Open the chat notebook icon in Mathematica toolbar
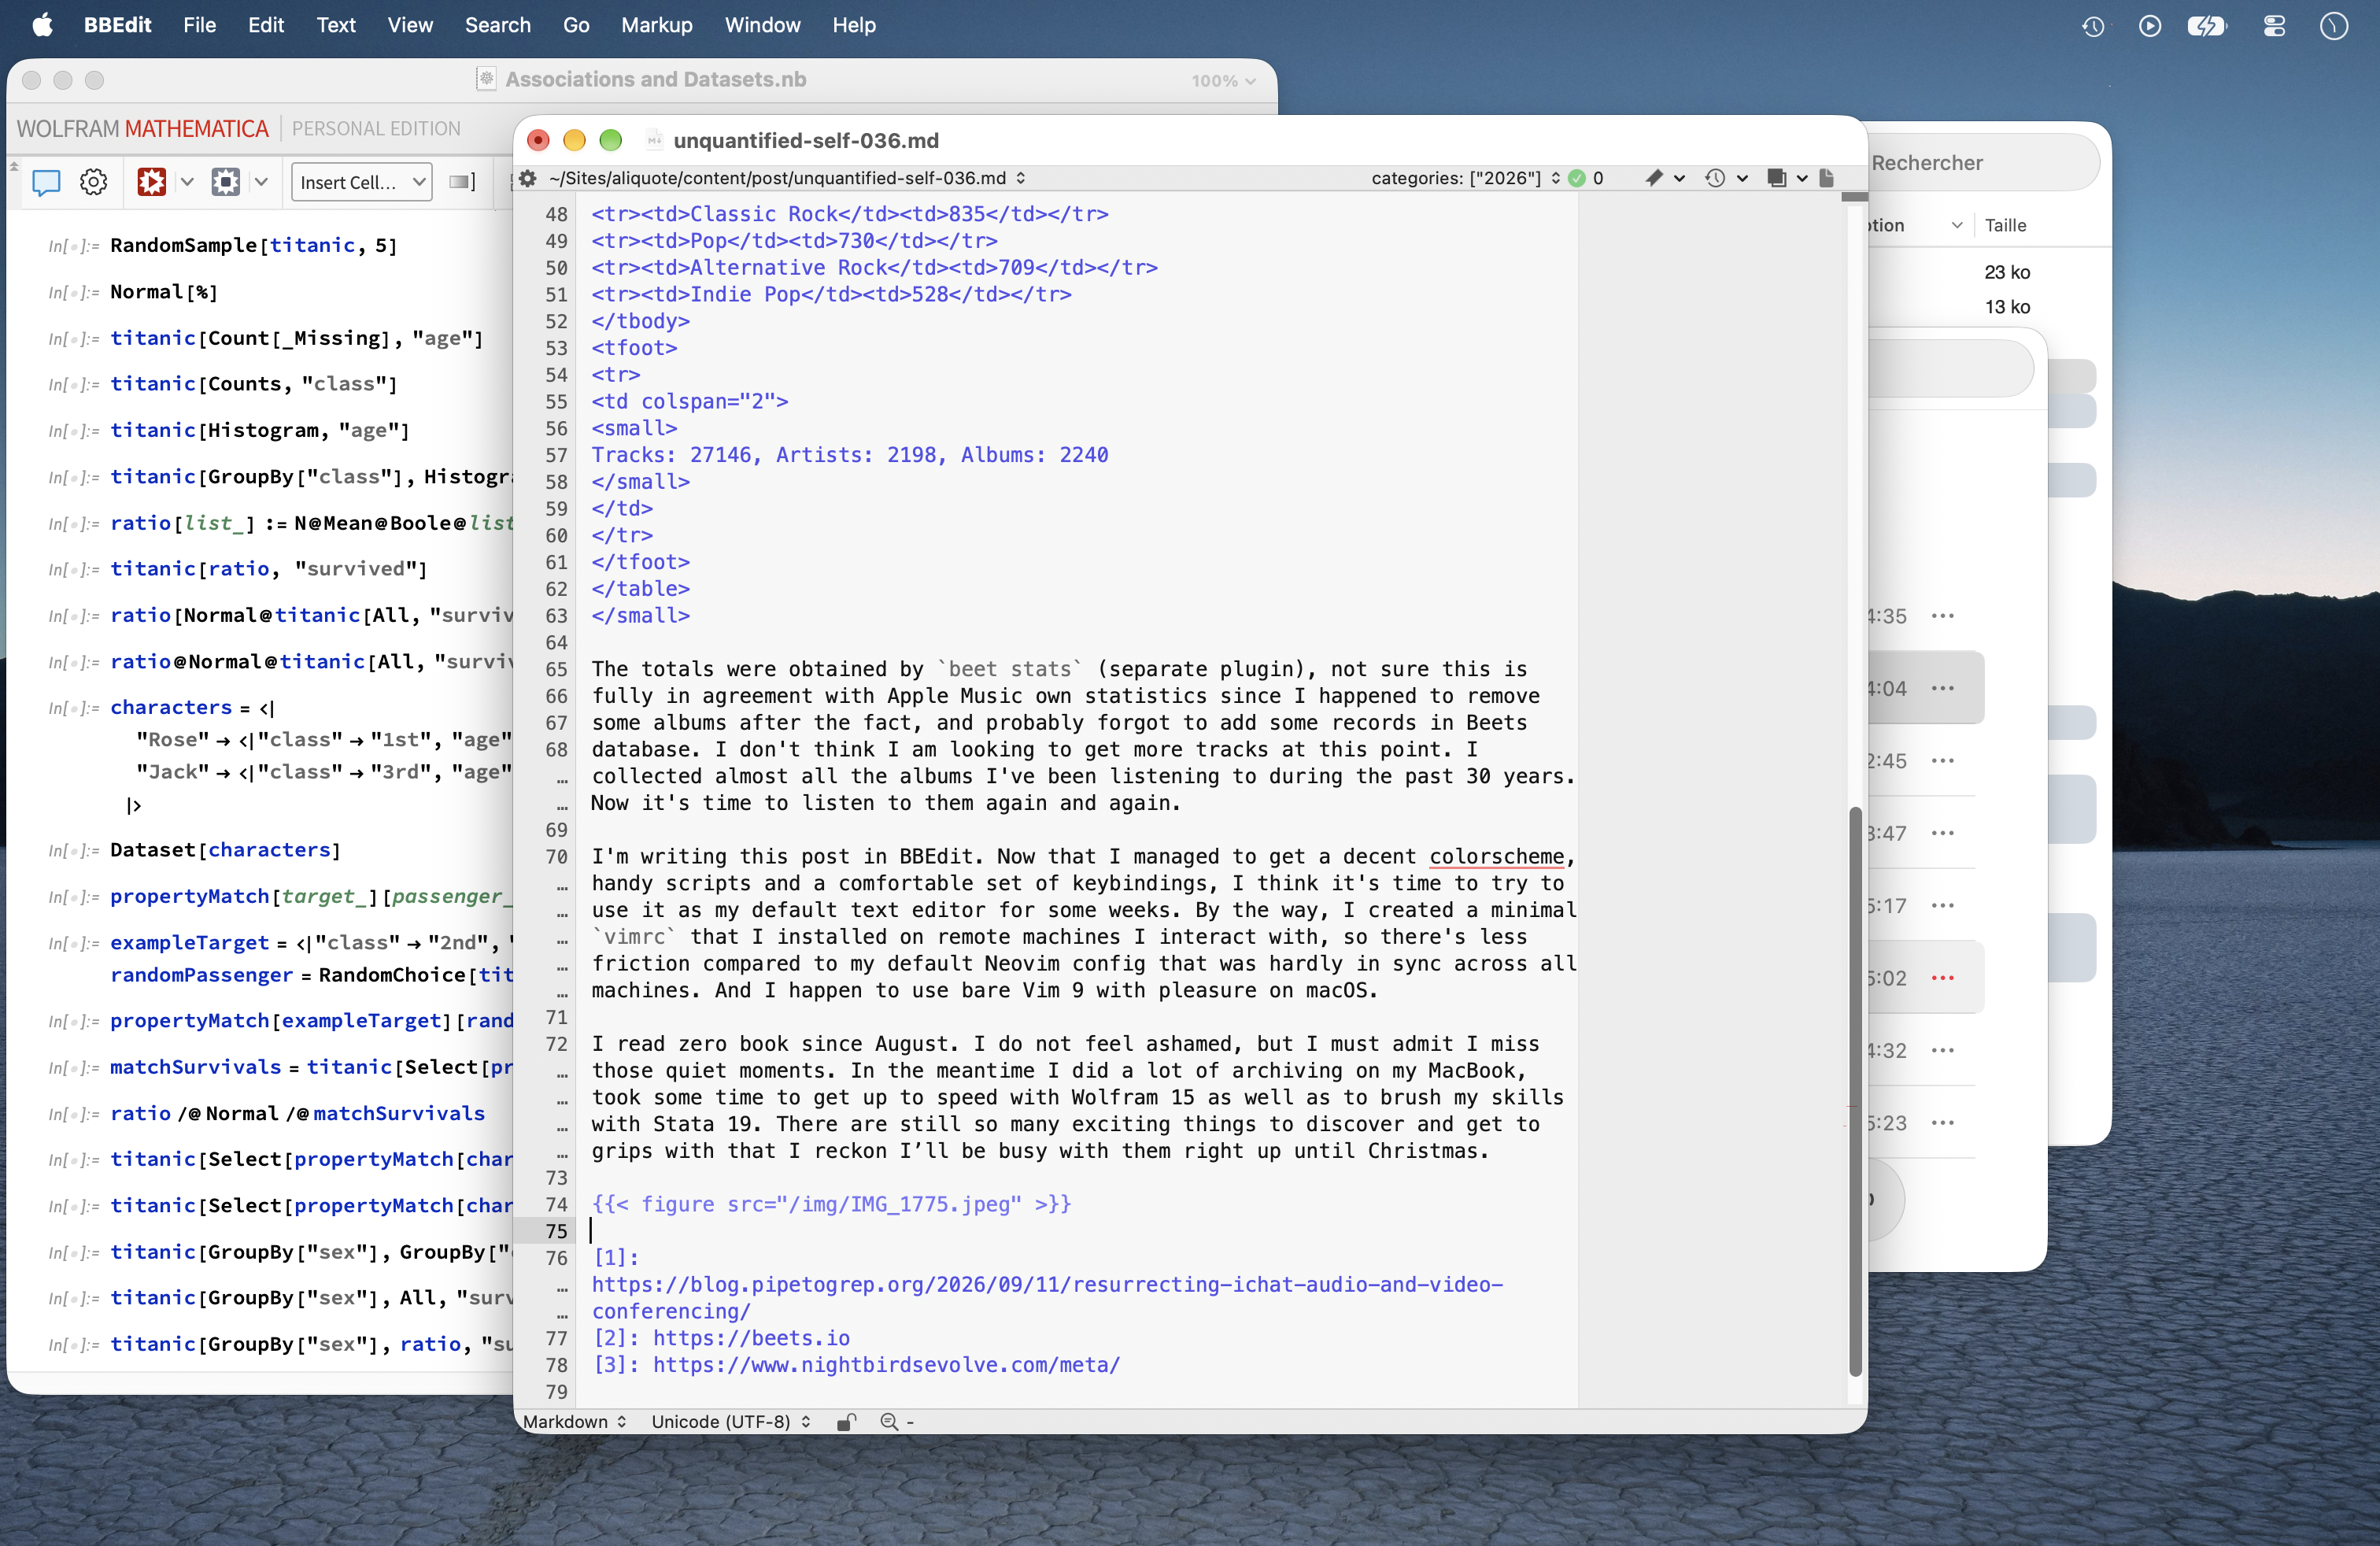Screen dimensions: 2380x1546 click(46, 182)
